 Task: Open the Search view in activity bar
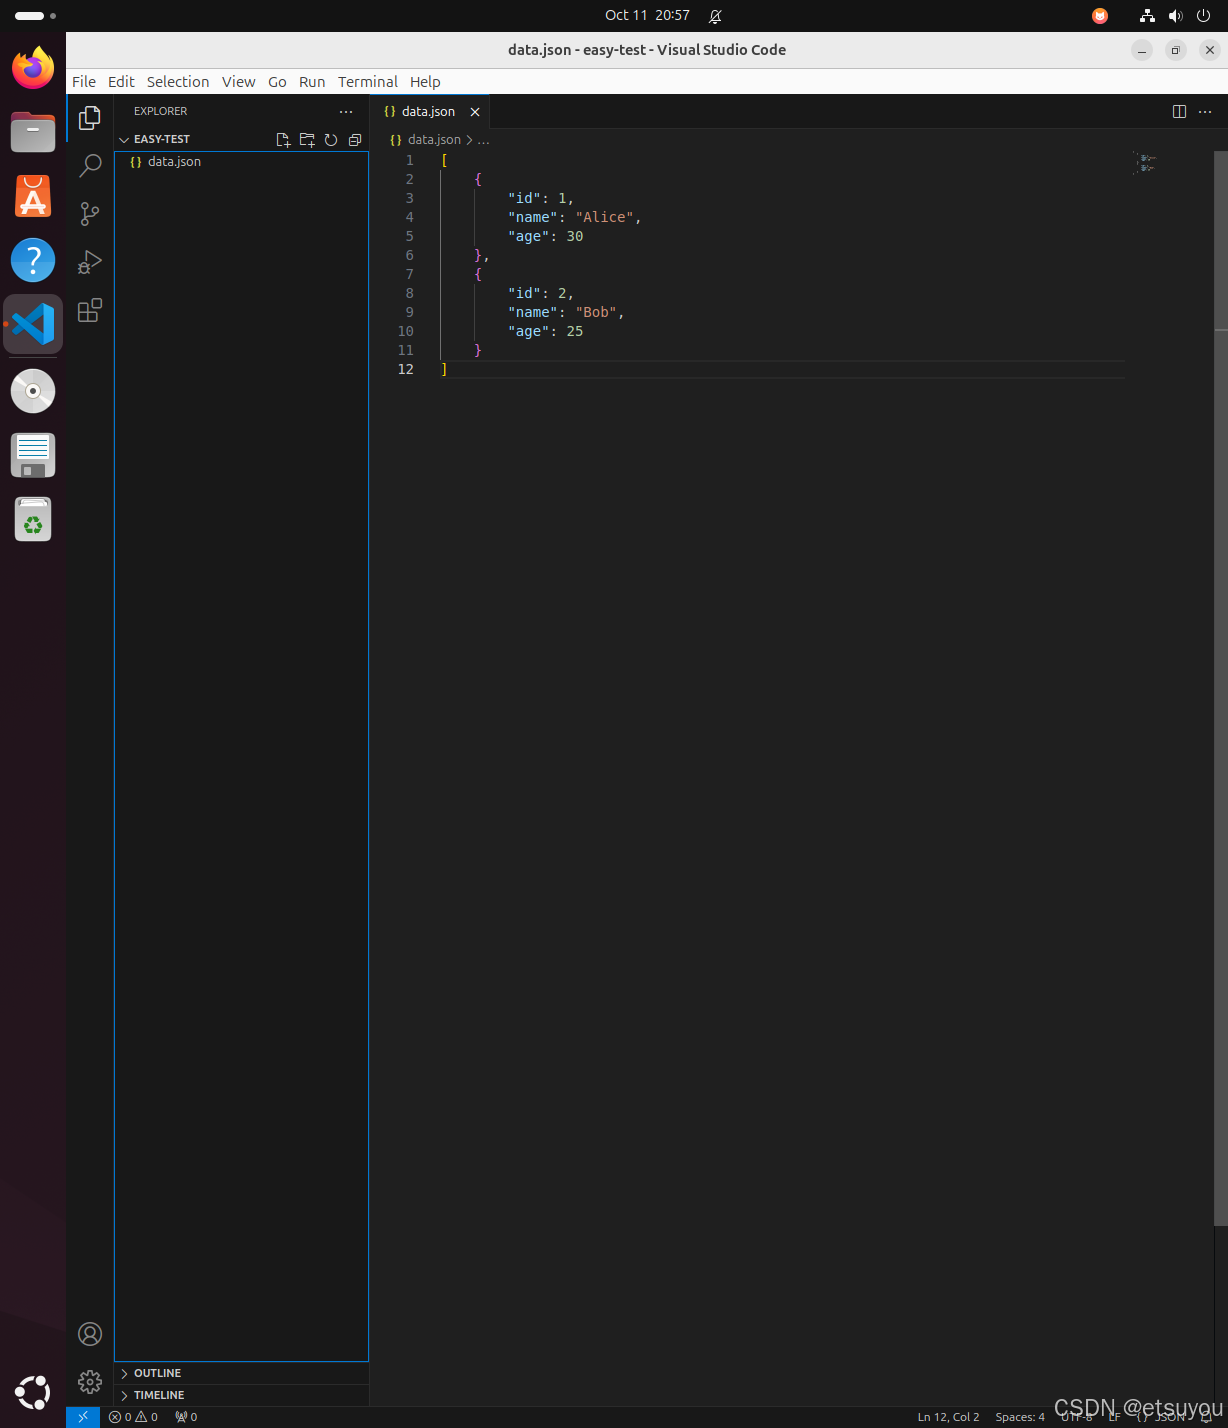[x=90, y=165]
